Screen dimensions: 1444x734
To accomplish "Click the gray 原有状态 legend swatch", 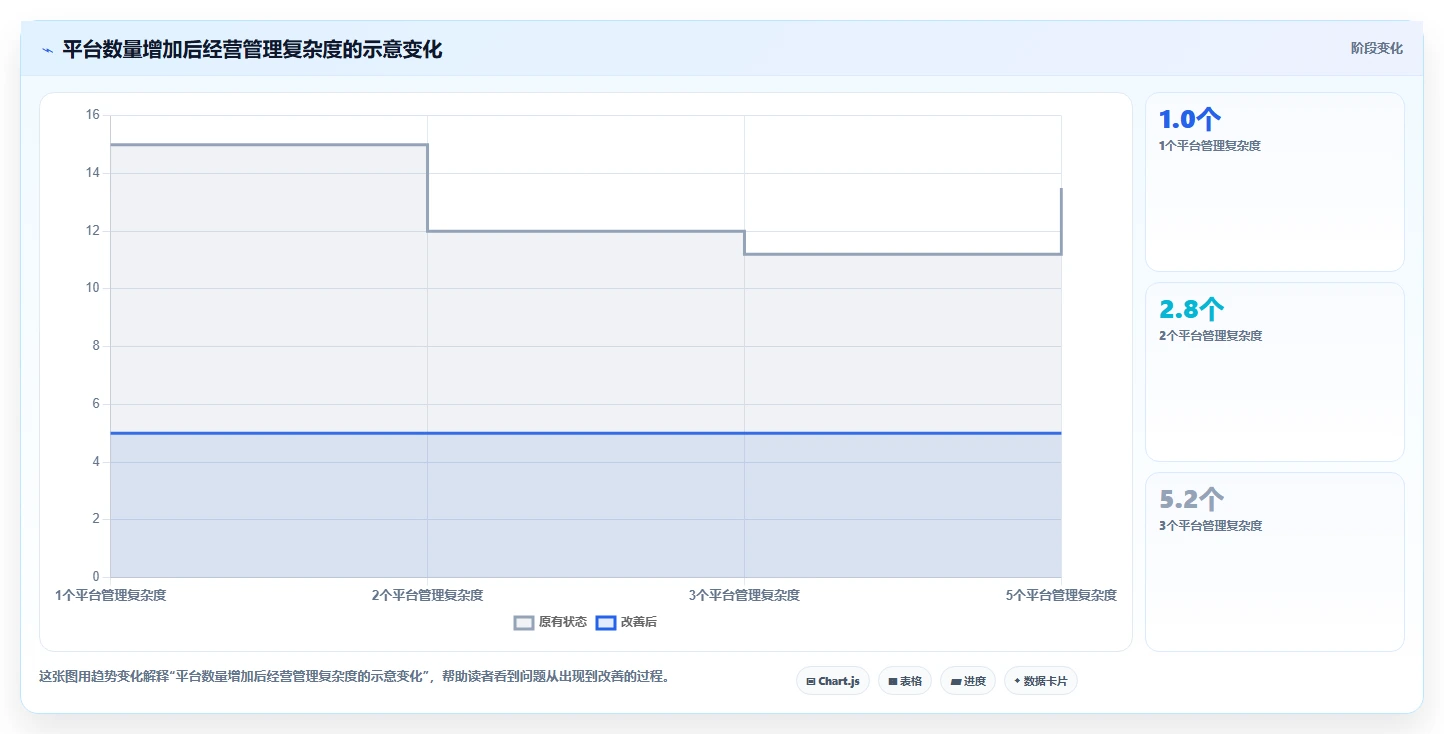I will (x=524, y=622).
